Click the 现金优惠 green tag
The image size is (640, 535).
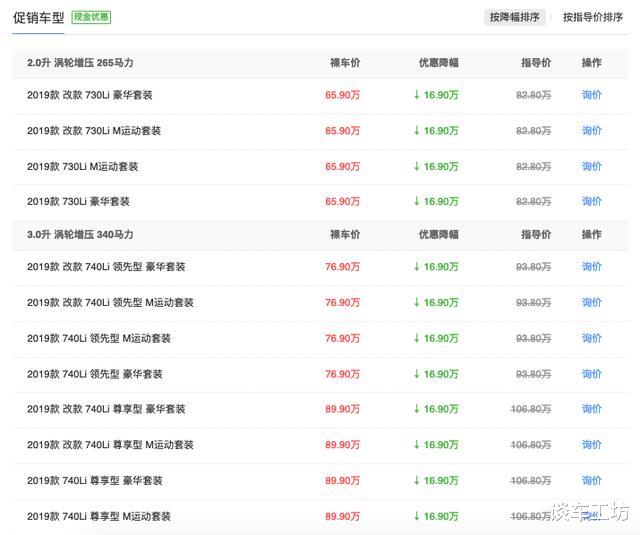[91, 17]
